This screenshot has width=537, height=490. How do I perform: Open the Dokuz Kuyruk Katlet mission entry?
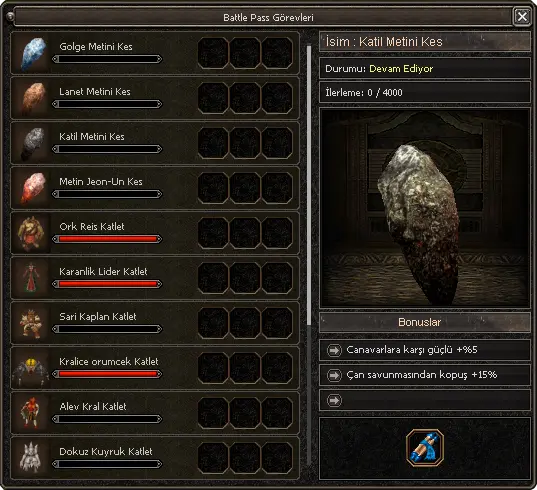click(x=155, y=458)
